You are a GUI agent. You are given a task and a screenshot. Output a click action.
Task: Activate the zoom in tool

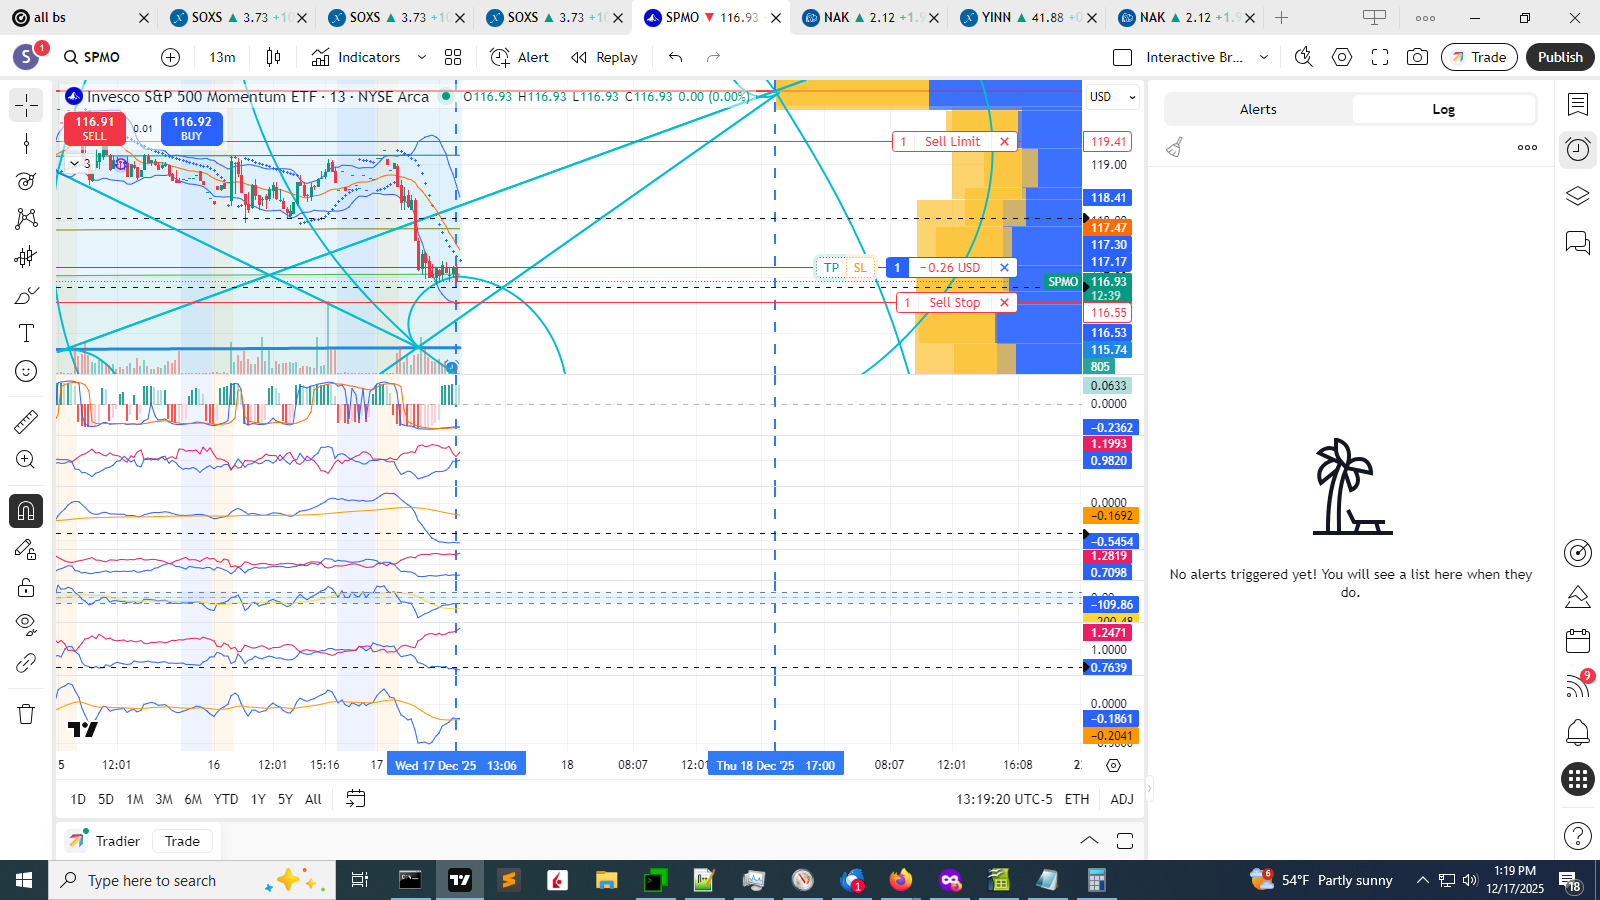point(26,460)
